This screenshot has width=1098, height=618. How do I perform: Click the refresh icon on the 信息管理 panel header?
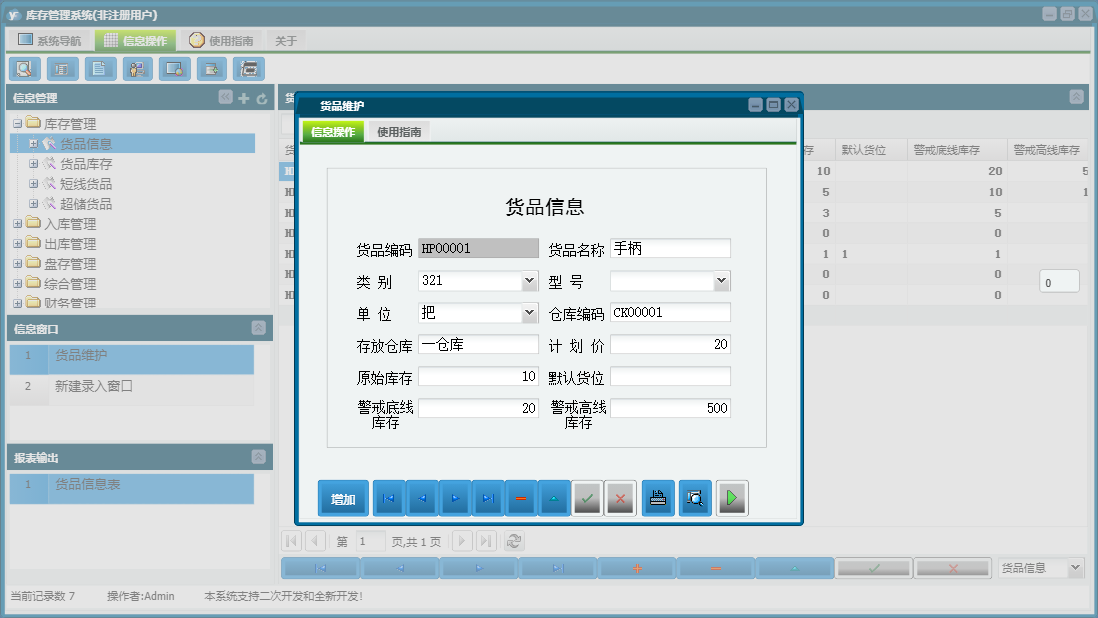[261, 97]
